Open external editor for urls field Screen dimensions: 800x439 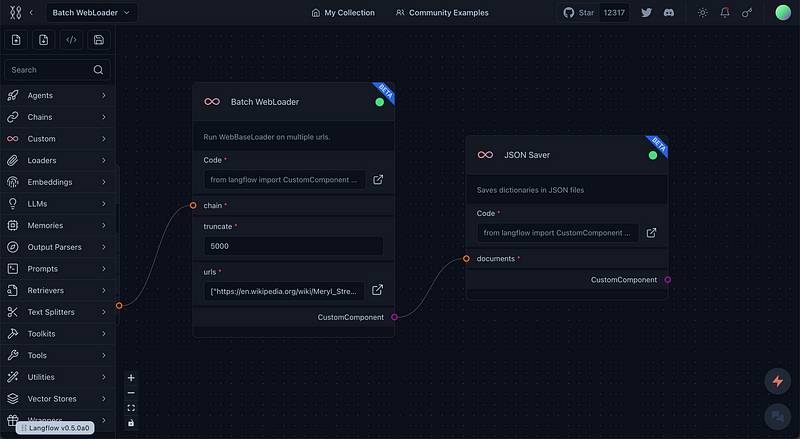(x=378, y=290)
